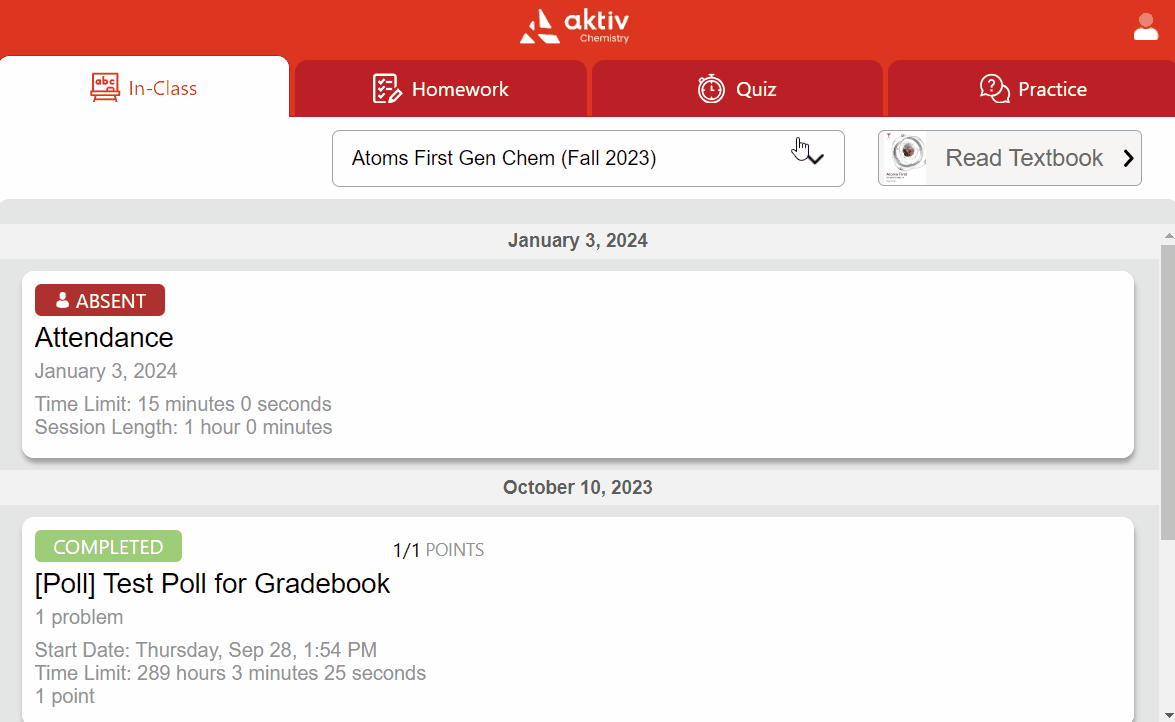This screenshot has width=1175, height=722.
Task: Open the Practice tab
Action: point(1033,89)
